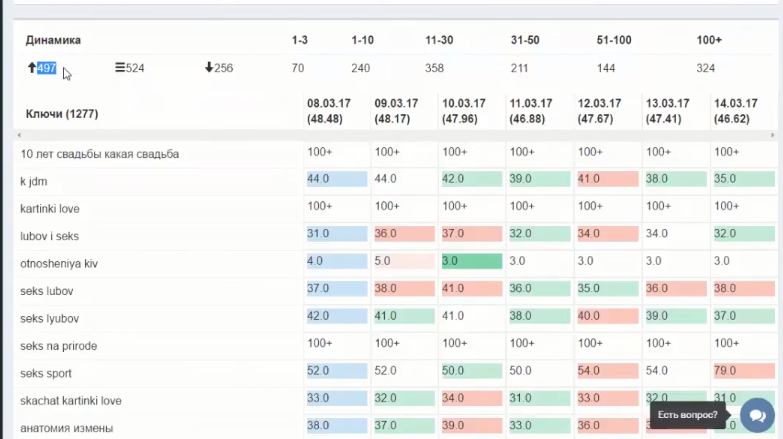Image resolution: width=783 pixels, height=439 pixels.
Task: Click the "Ключи (1277)" column header
Action: pyautogui.click(x=62, y=115)
